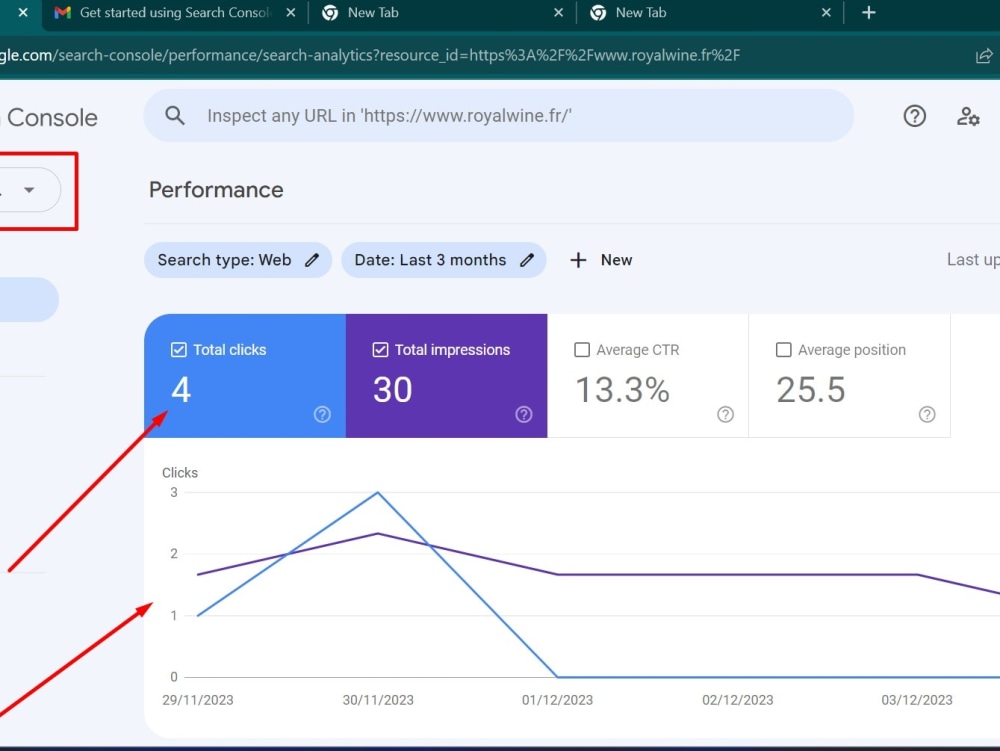Image resolution: width=1000 pixels, height=751 pixels.
Task: Edit the Date: Last 3 months pencil
Action: 527,260
